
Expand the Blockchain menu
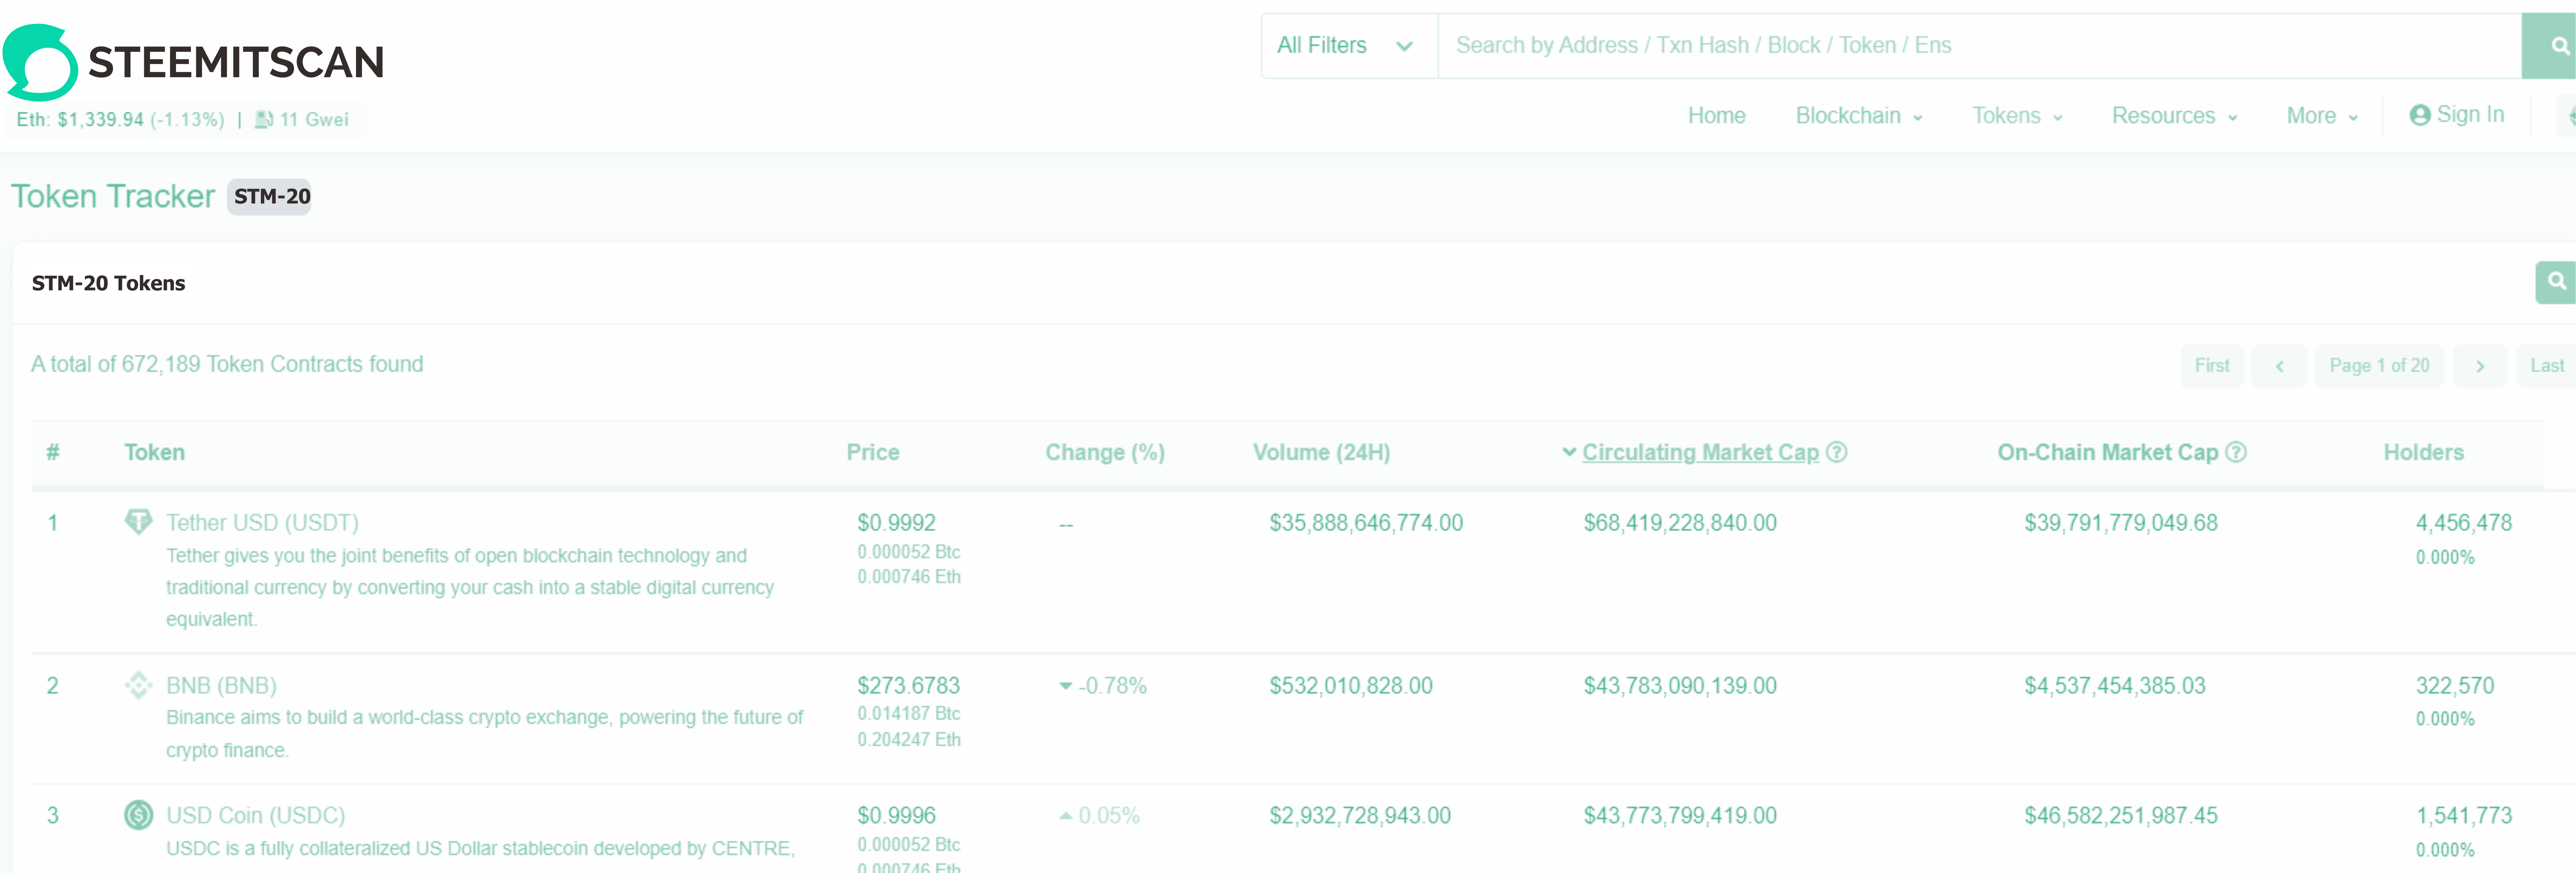(x=1858, y=116)
